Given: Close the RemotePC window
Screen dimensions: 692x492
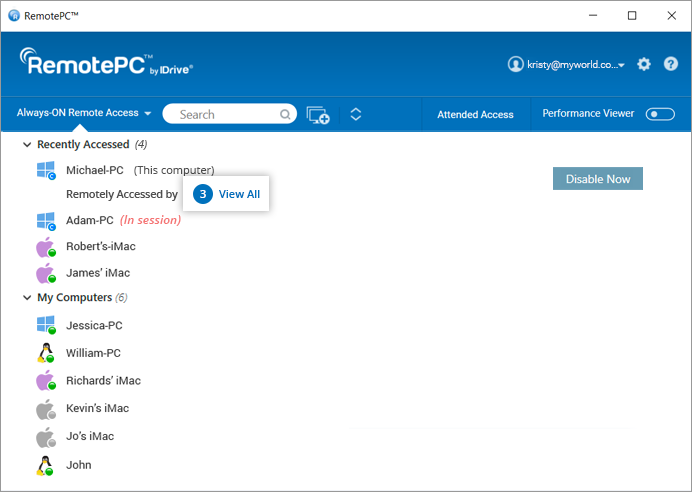Looking at the screenshot, I should coord(671,15).
